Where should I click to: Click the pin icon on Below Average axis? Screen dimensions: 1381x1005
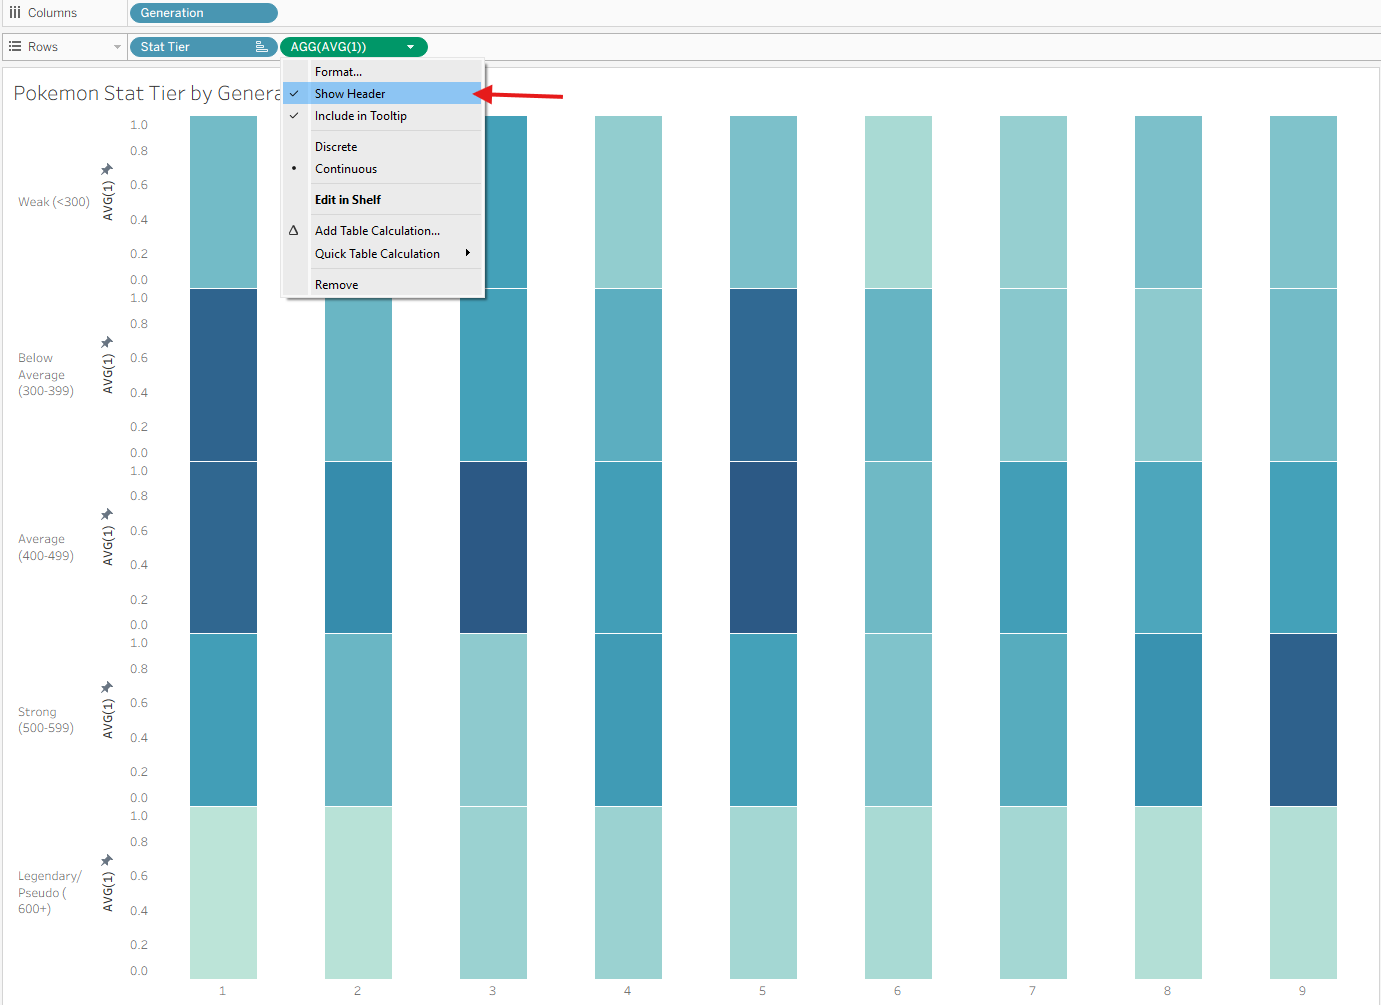point(107,342)
